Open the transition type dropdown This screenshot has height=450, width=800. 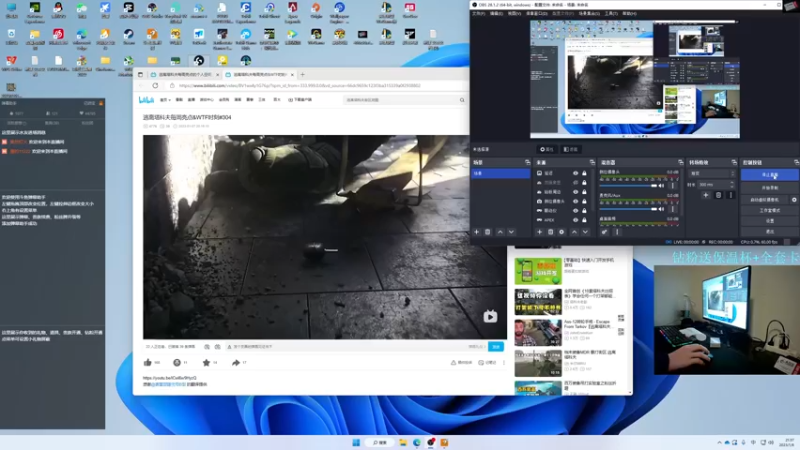click(x=713, y=173)
